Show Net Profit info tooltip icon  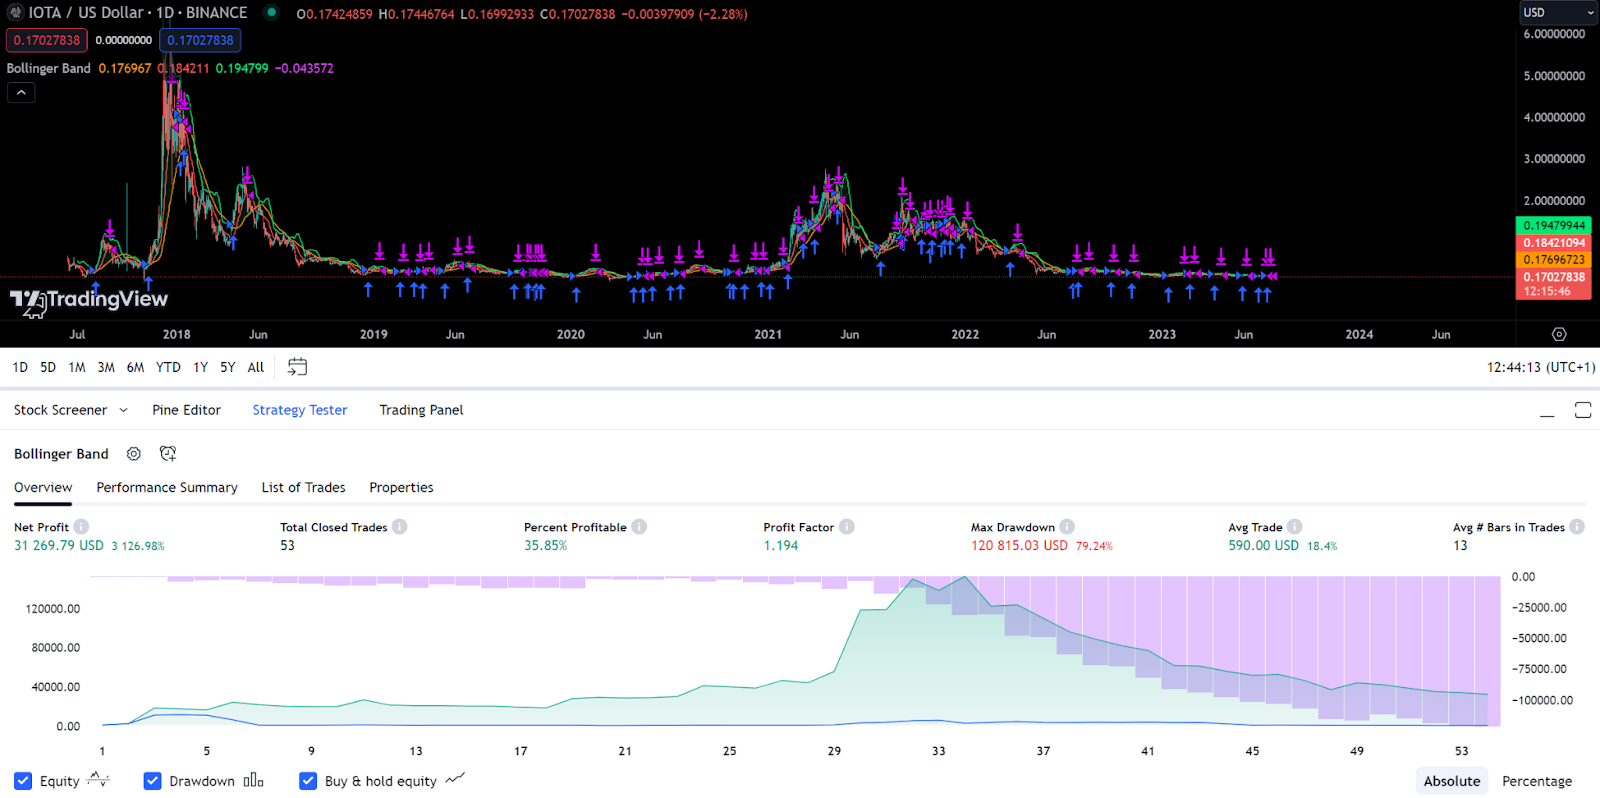pos(81,527)
